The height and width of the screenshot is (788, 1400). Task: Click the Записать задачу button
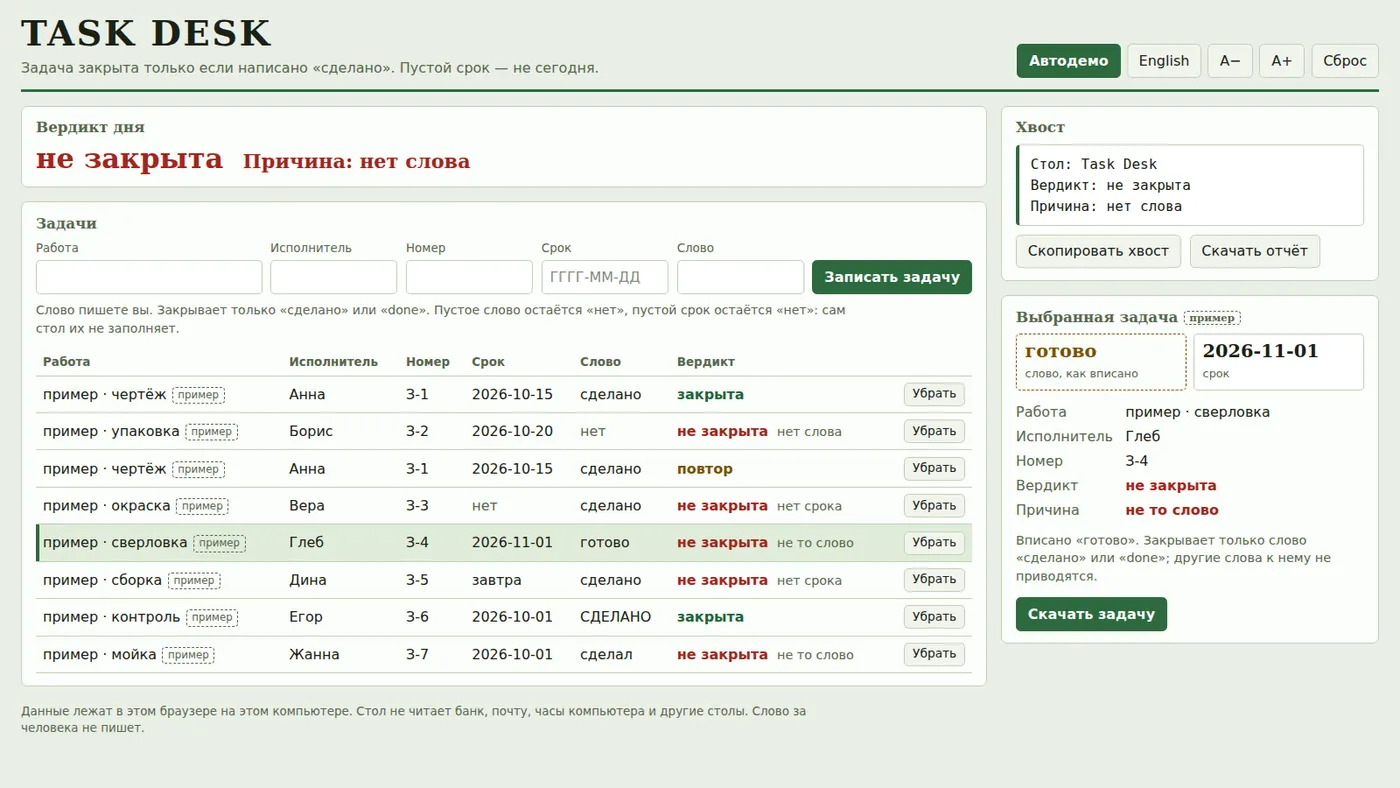pyautogui.click(x=892, y=277)
